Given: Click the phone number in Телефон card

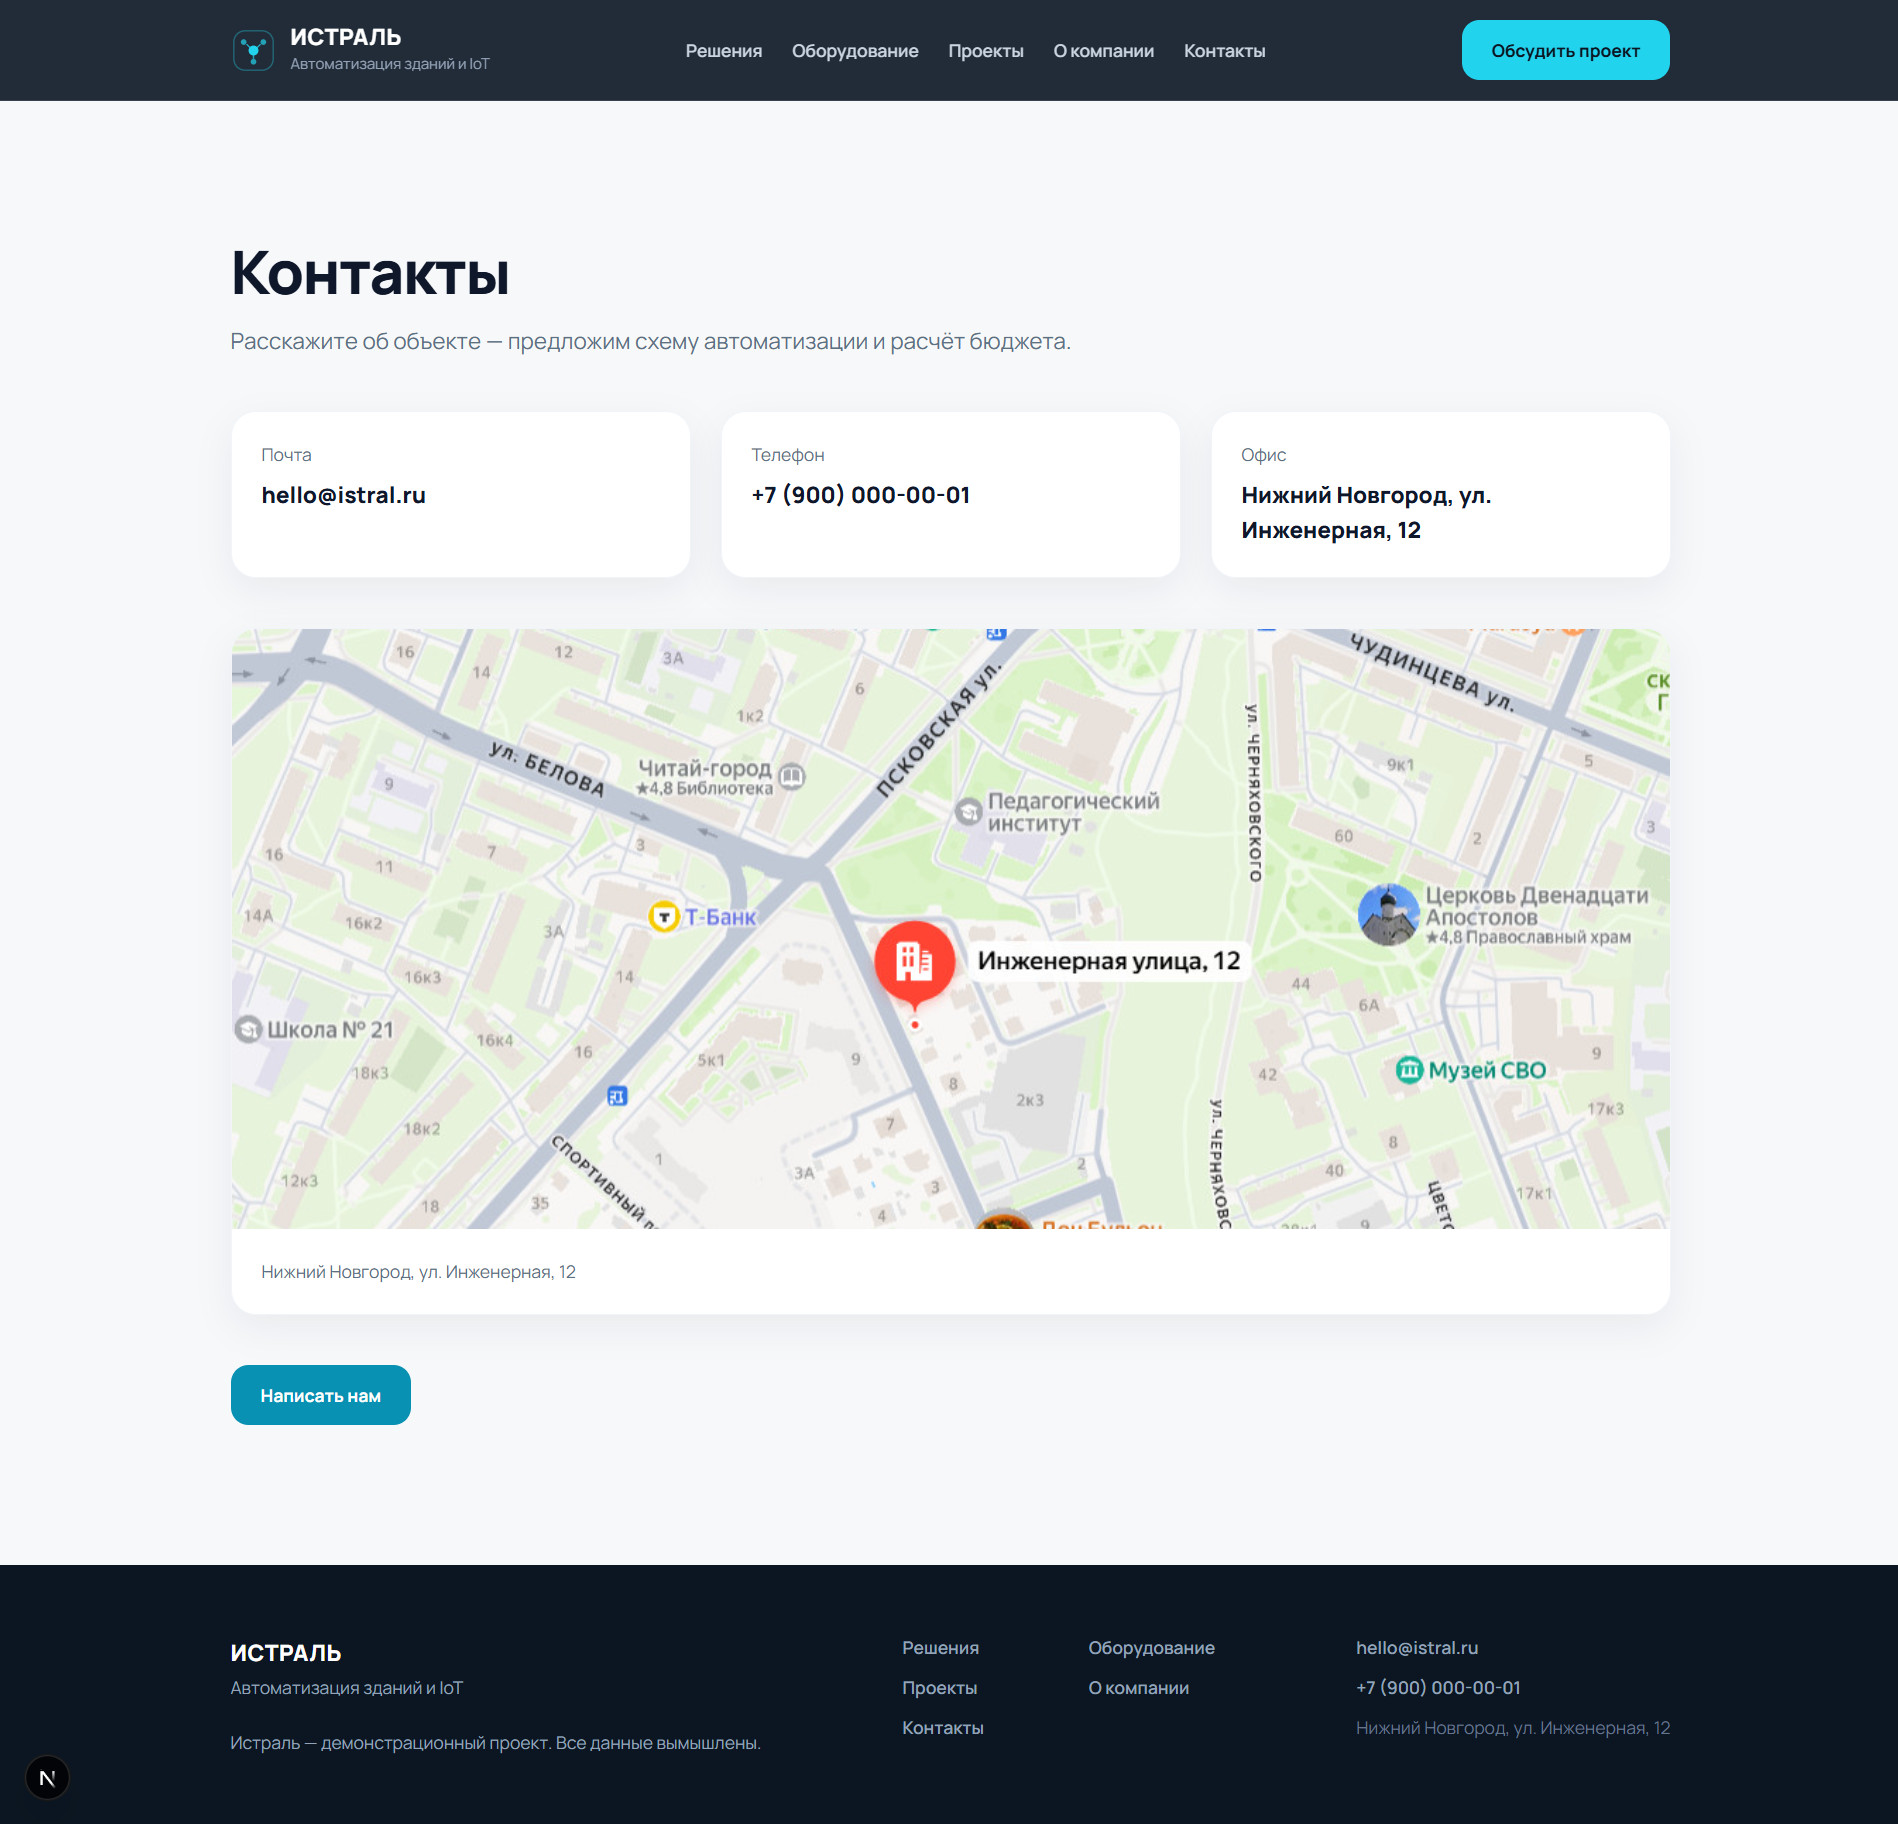Looking at the screenshot, I should 861,495.
